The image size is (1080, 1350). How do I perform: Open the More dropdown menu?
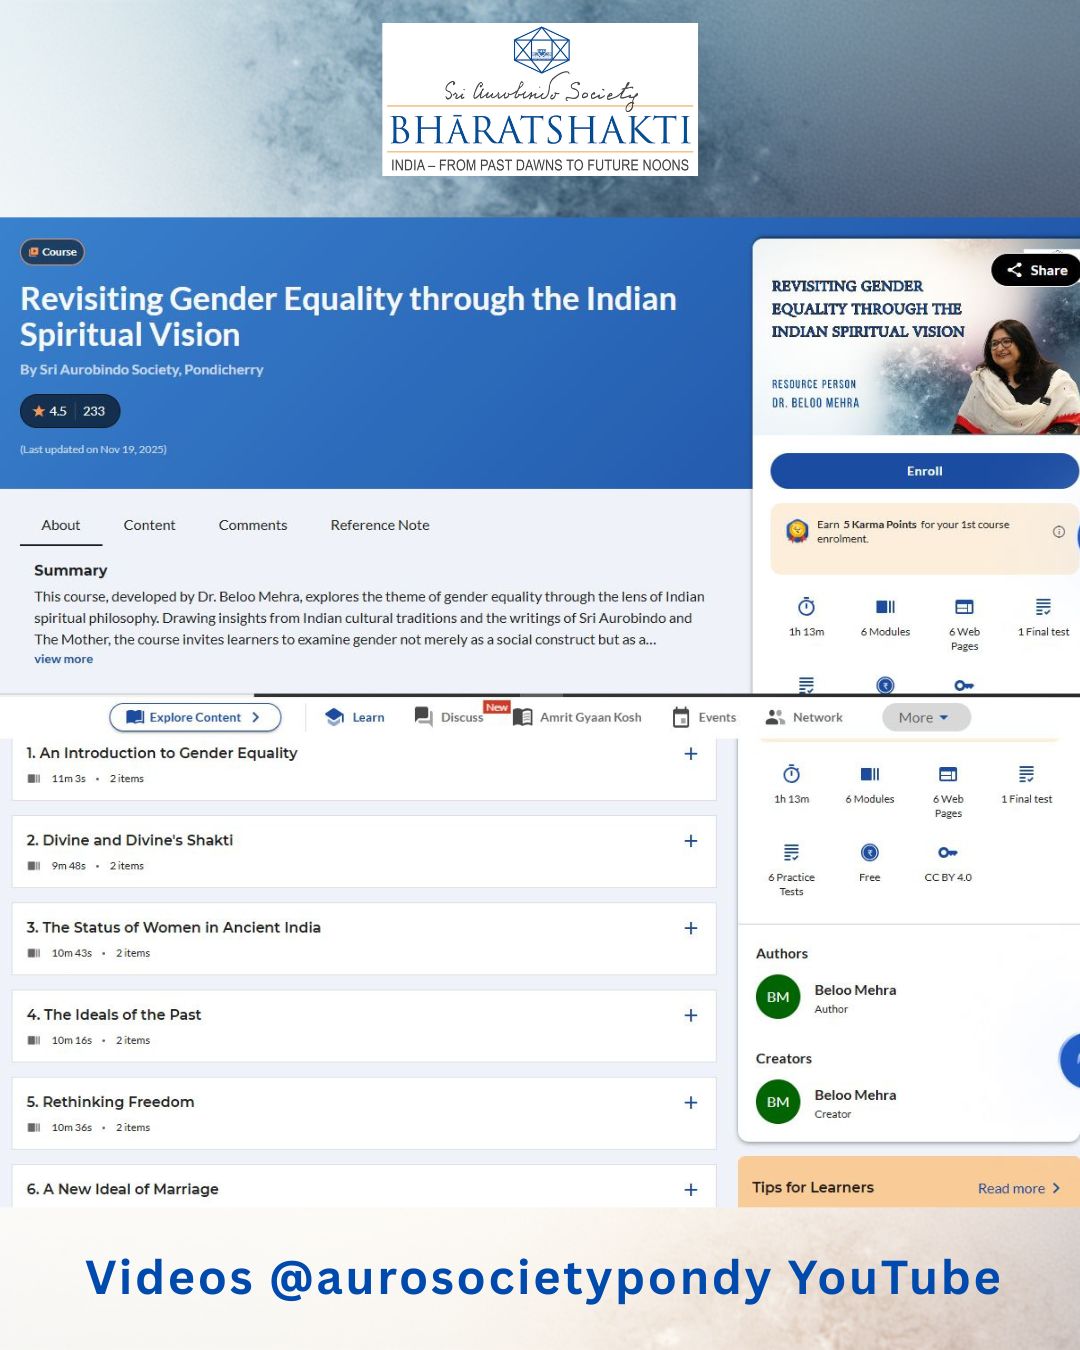pyautogui.click(x=925, y=717)
